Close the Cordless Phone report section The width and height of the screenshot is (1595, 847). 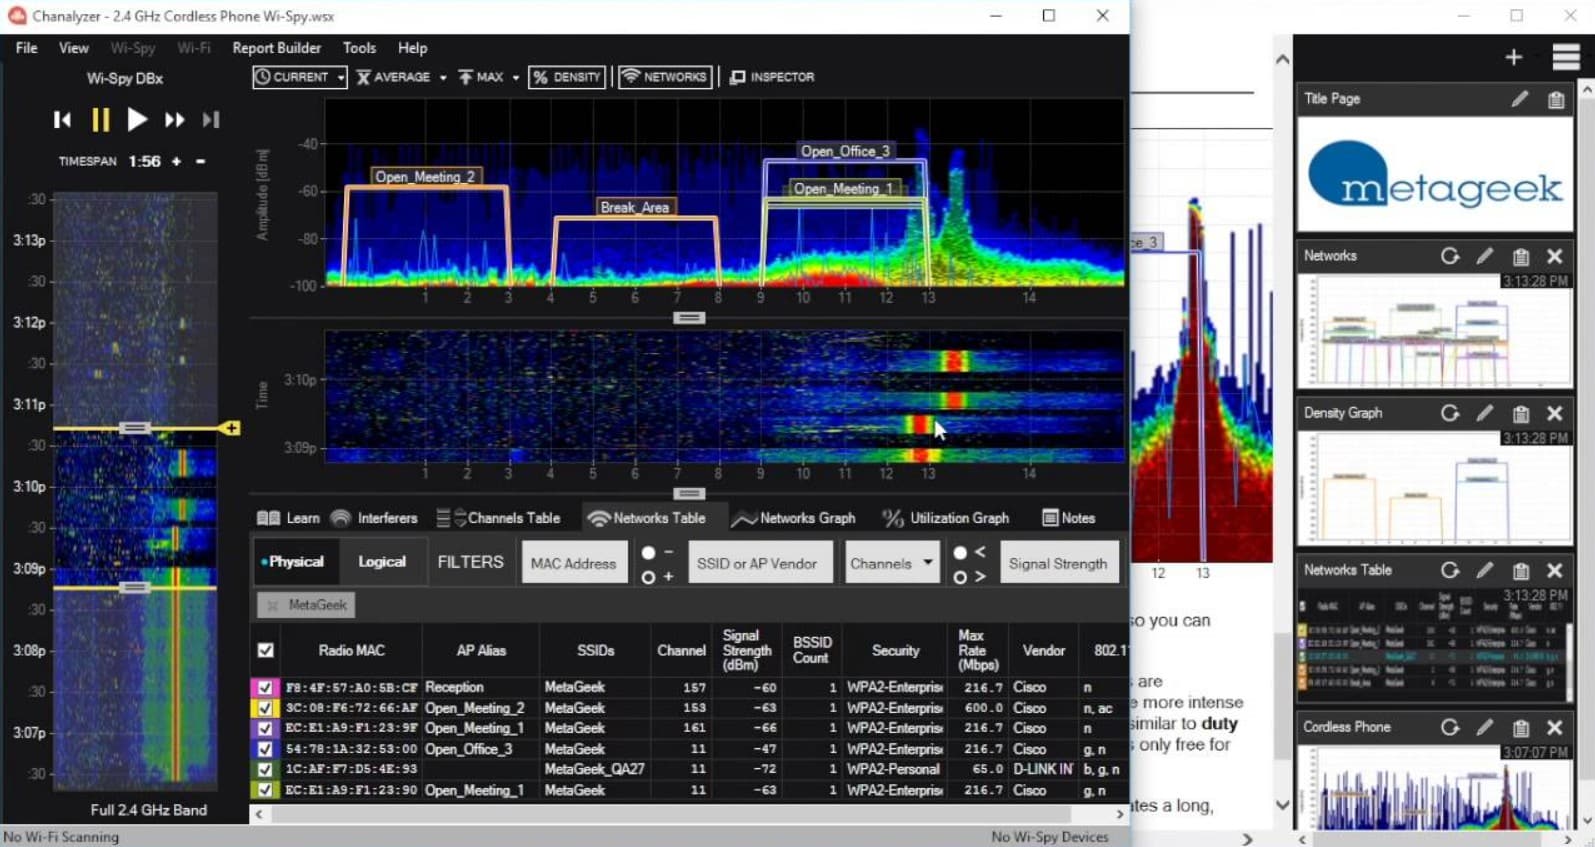tap(1555, 727)
